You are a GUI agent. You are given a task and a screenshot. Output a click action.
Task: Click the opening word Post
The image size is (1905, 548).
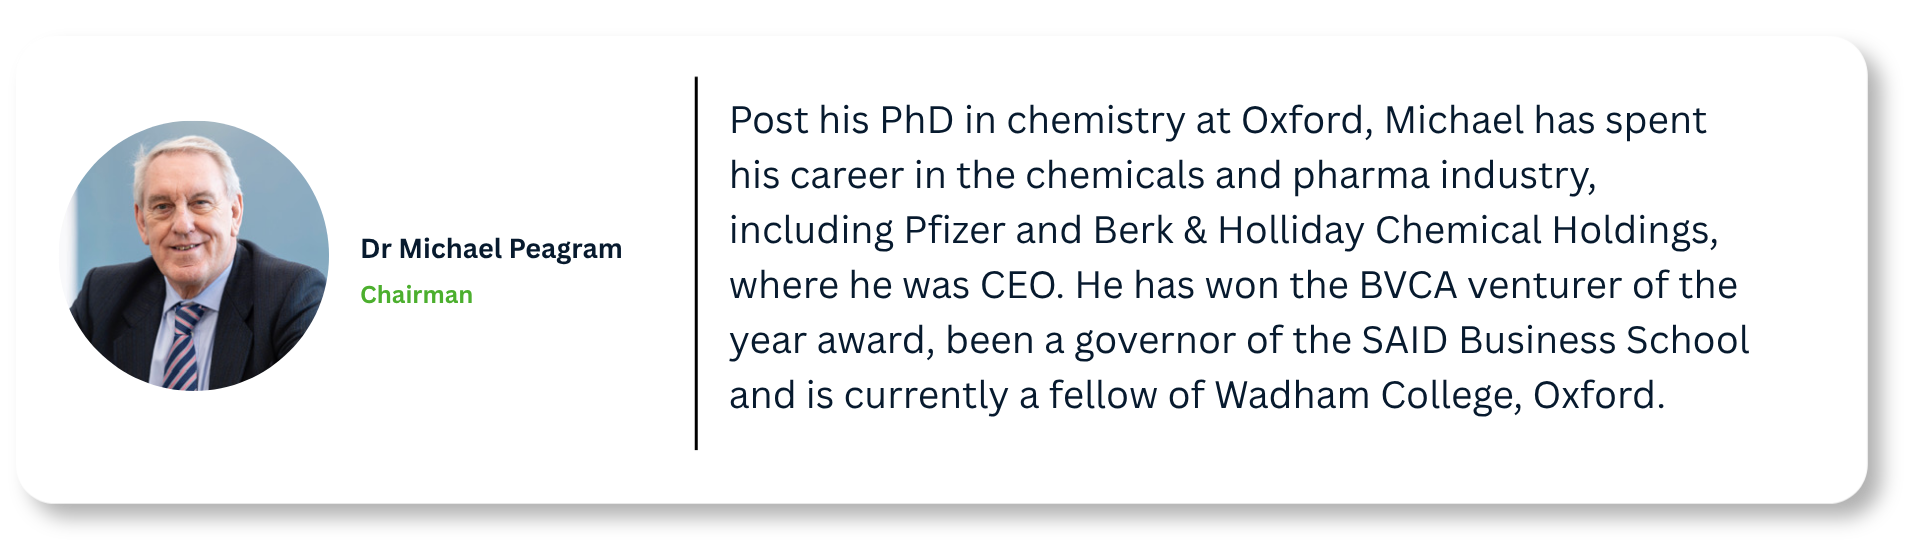pyautogui.click(x=769, y=120)
